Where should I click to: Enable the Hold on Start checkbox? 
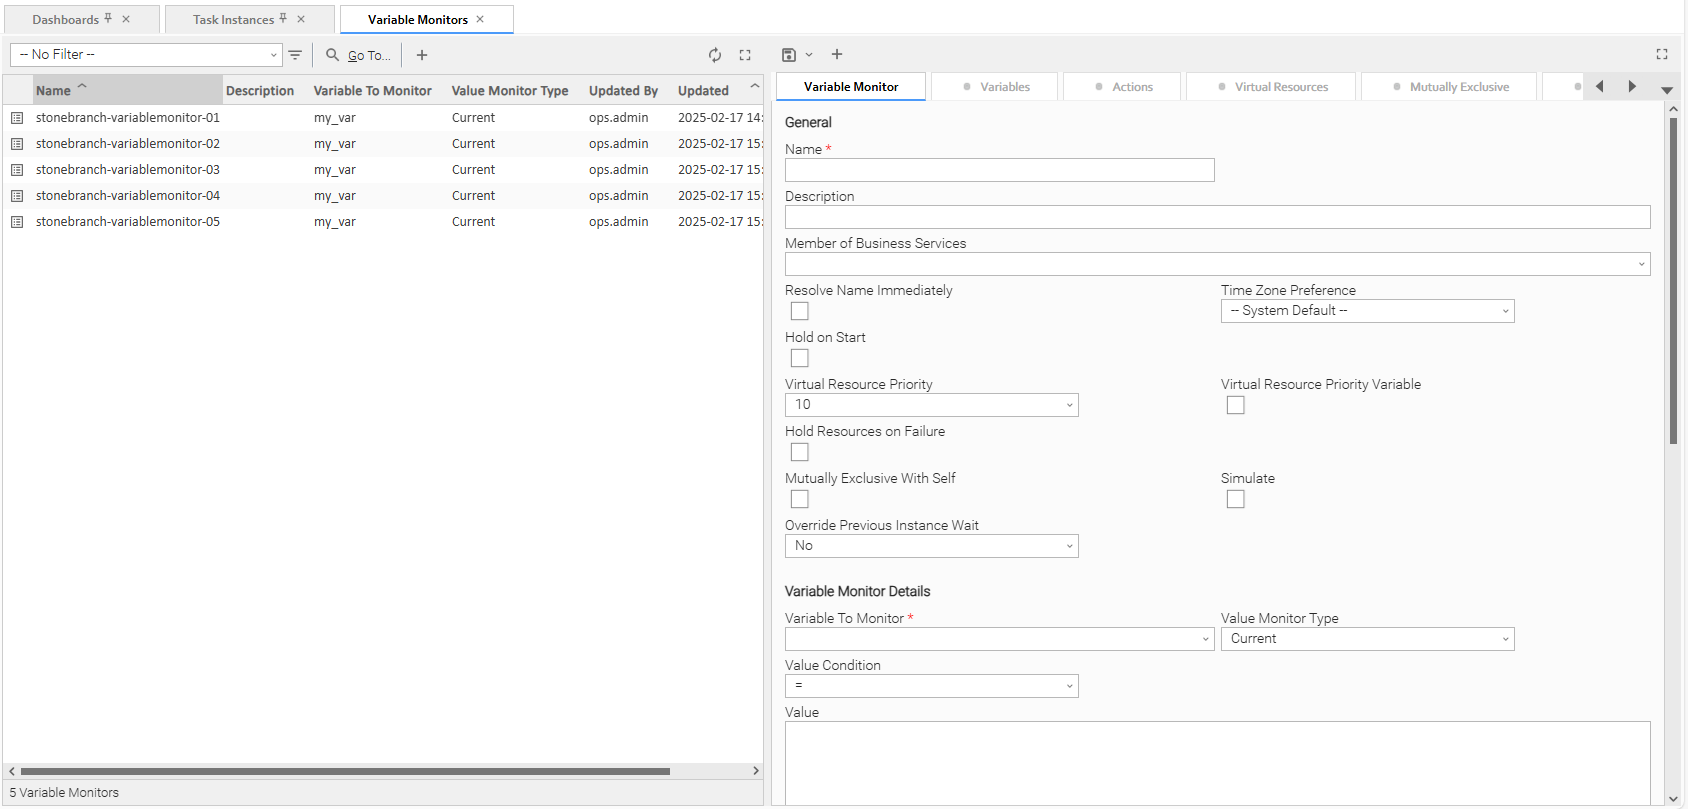(x=800, y=358)
